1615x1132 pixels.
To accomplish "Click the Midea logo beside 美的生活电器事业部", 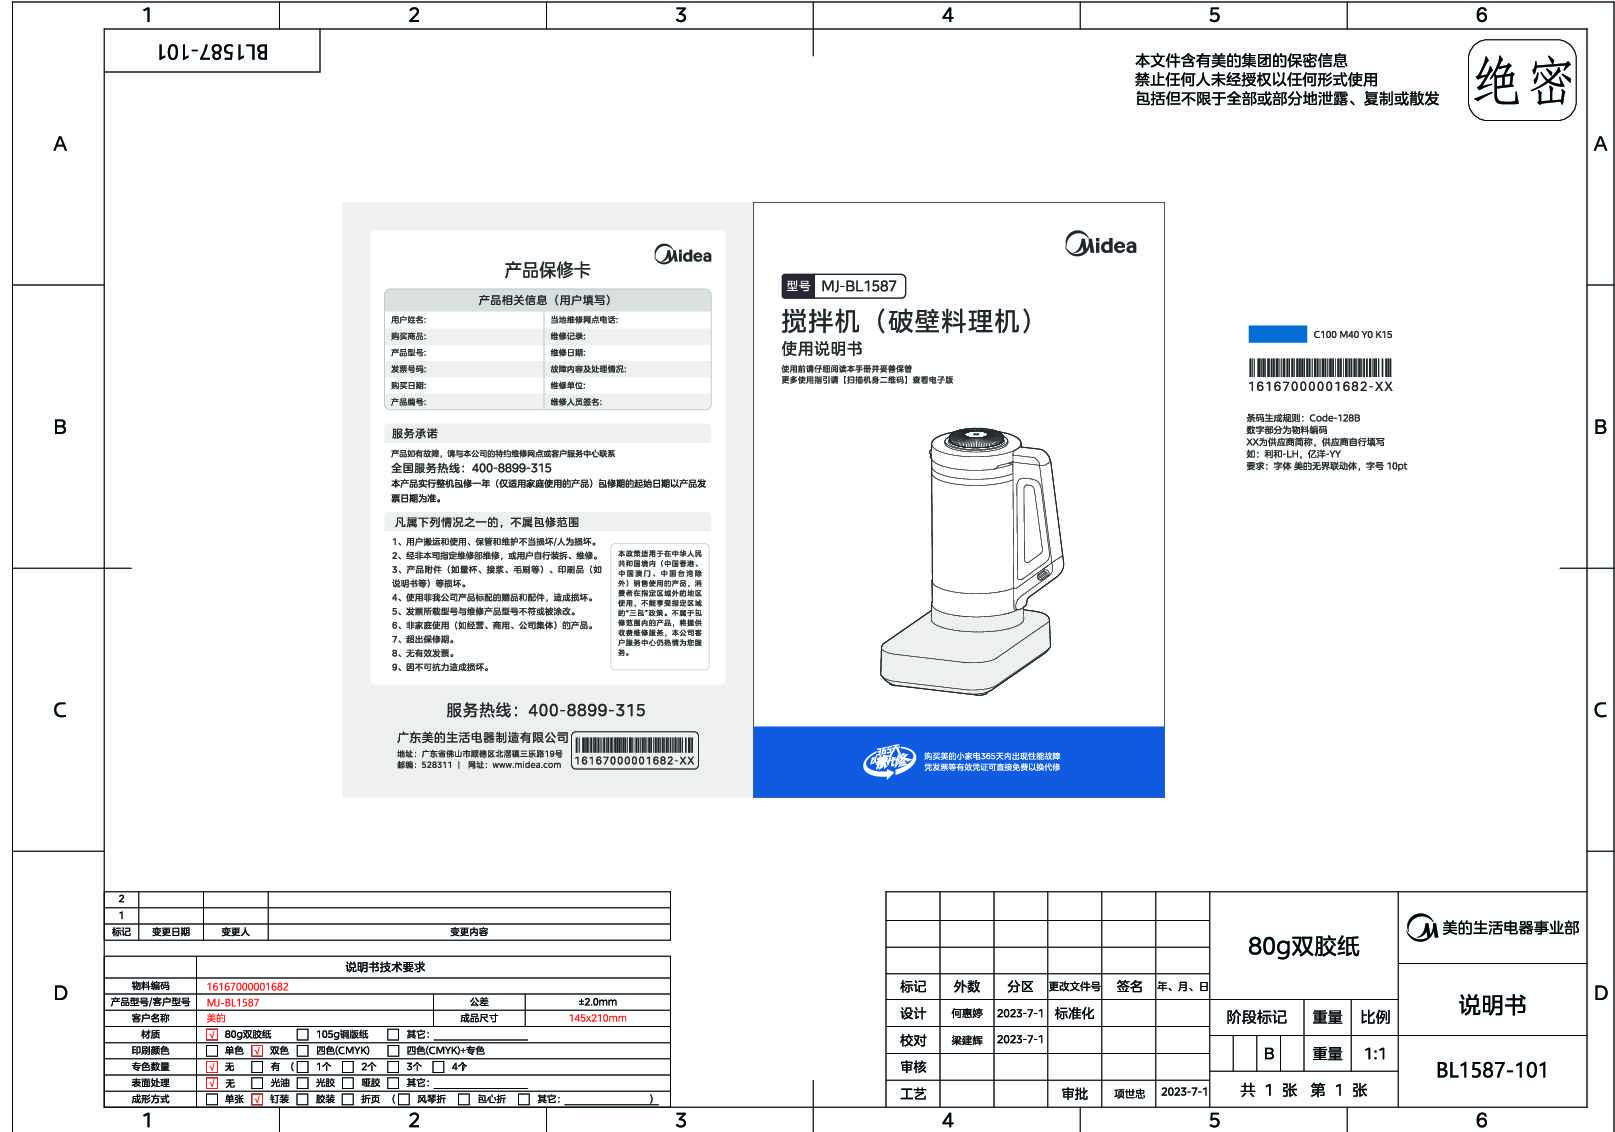I will (1421, 928).
